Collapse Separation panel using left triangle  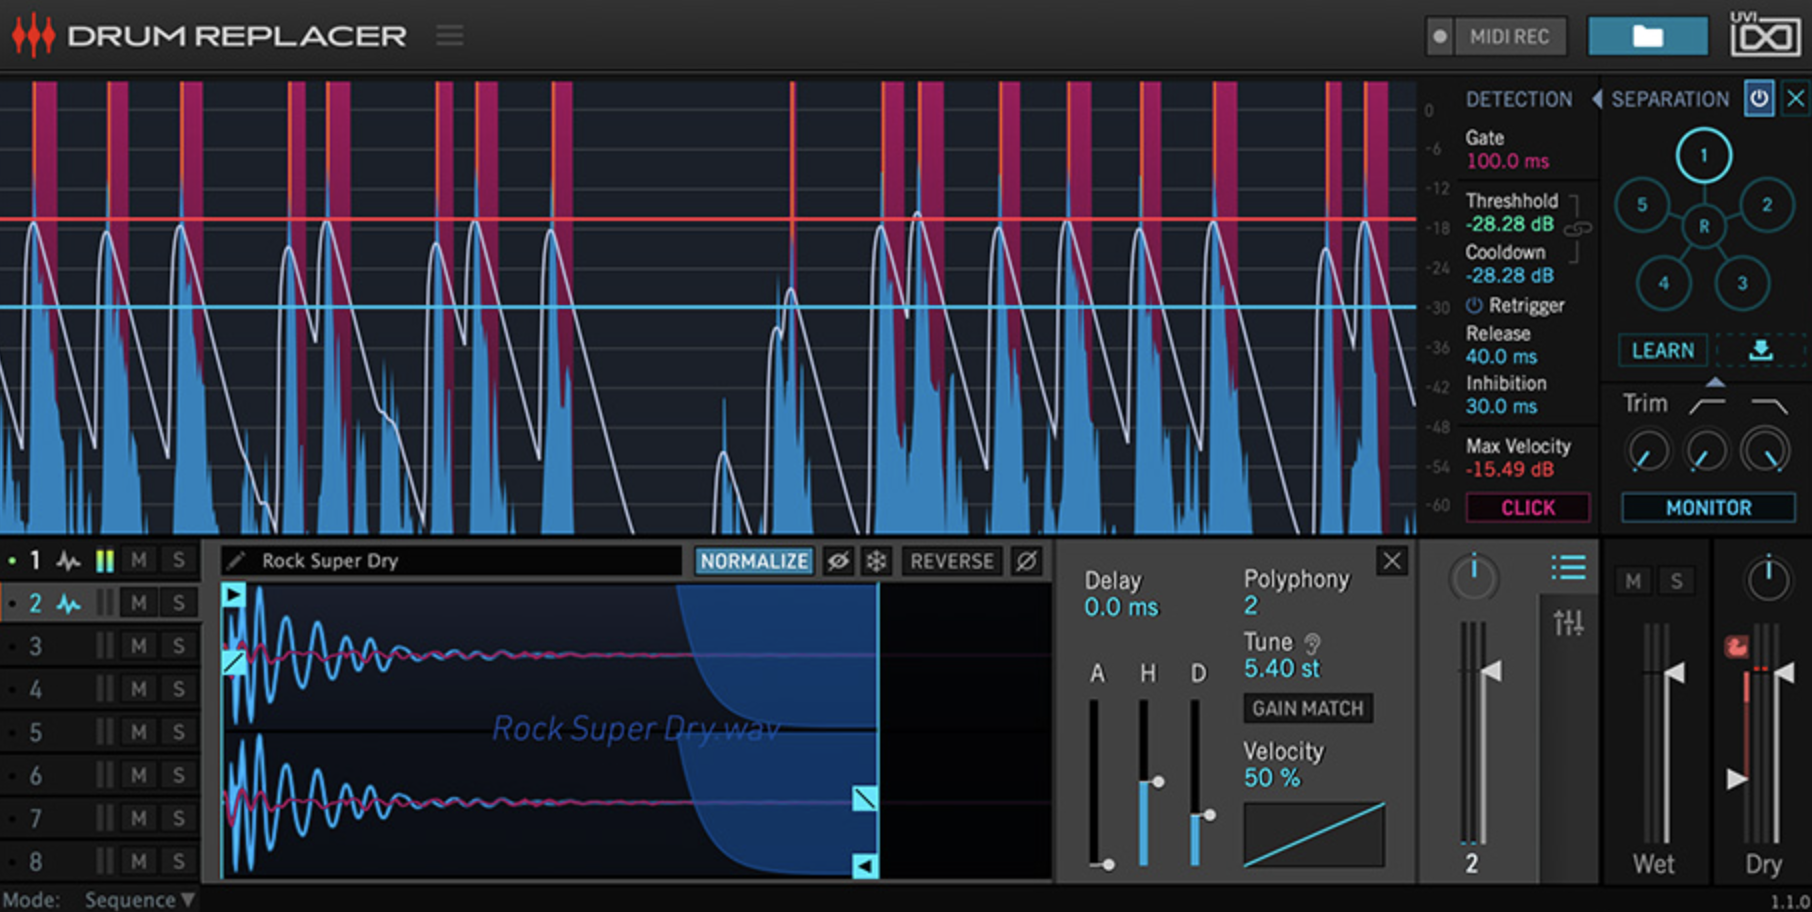coord(1597,99)
